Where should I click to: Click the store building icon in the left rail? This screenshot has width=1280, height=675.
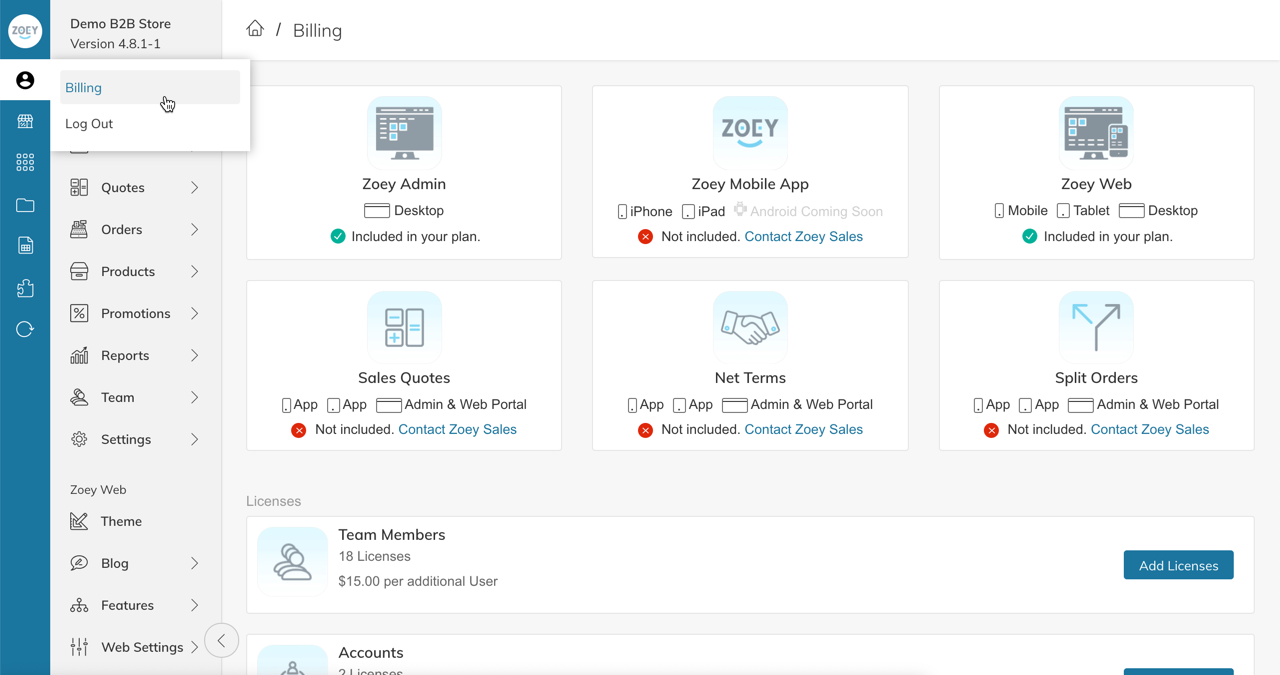(x=25, y=121)
